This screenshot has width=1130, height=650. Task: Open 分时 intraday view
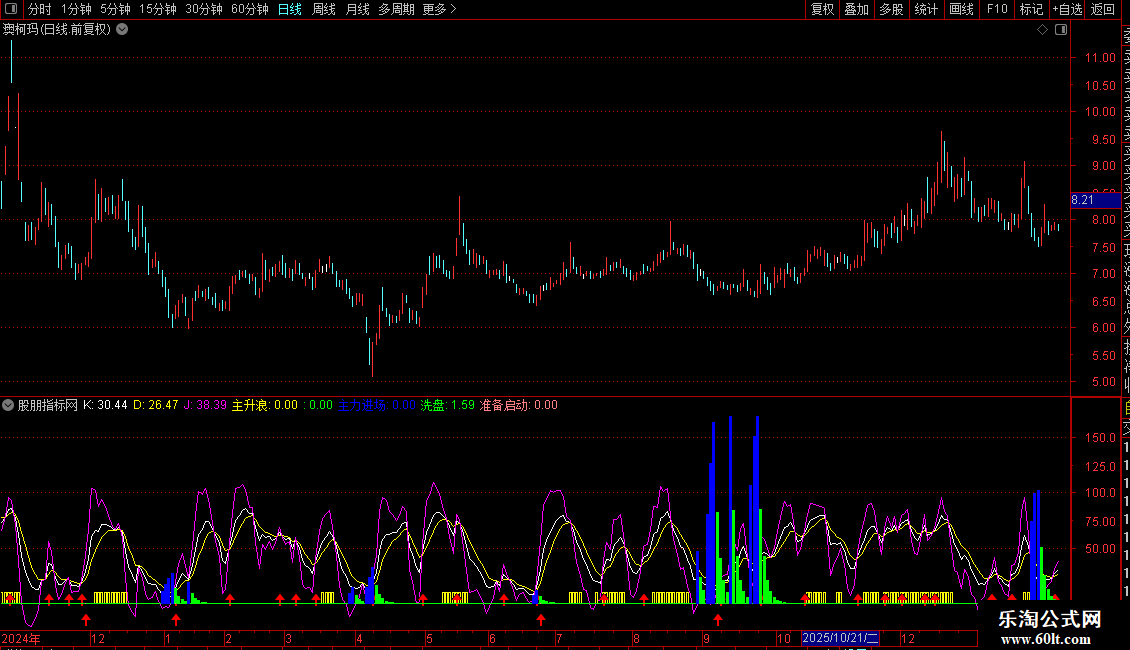[x=39, y=9]
